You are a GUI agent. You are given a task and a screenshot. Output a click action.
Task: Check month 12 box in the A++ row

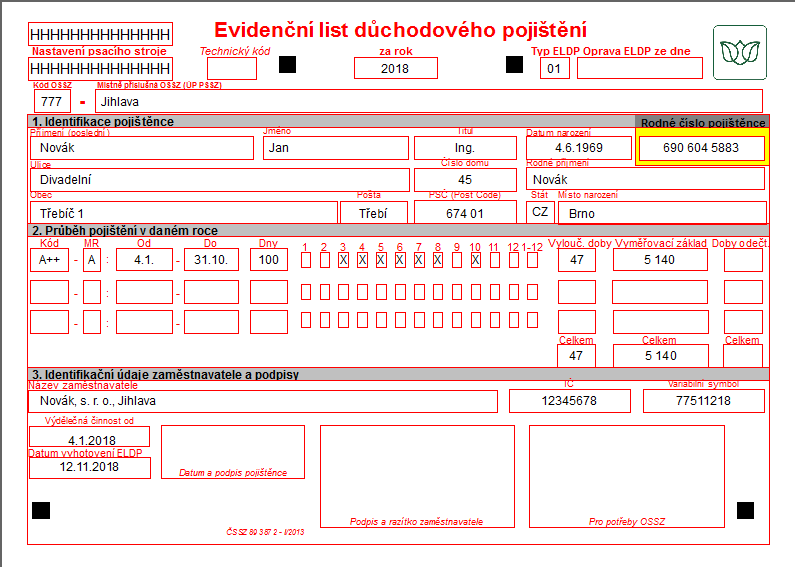(514, 260)
